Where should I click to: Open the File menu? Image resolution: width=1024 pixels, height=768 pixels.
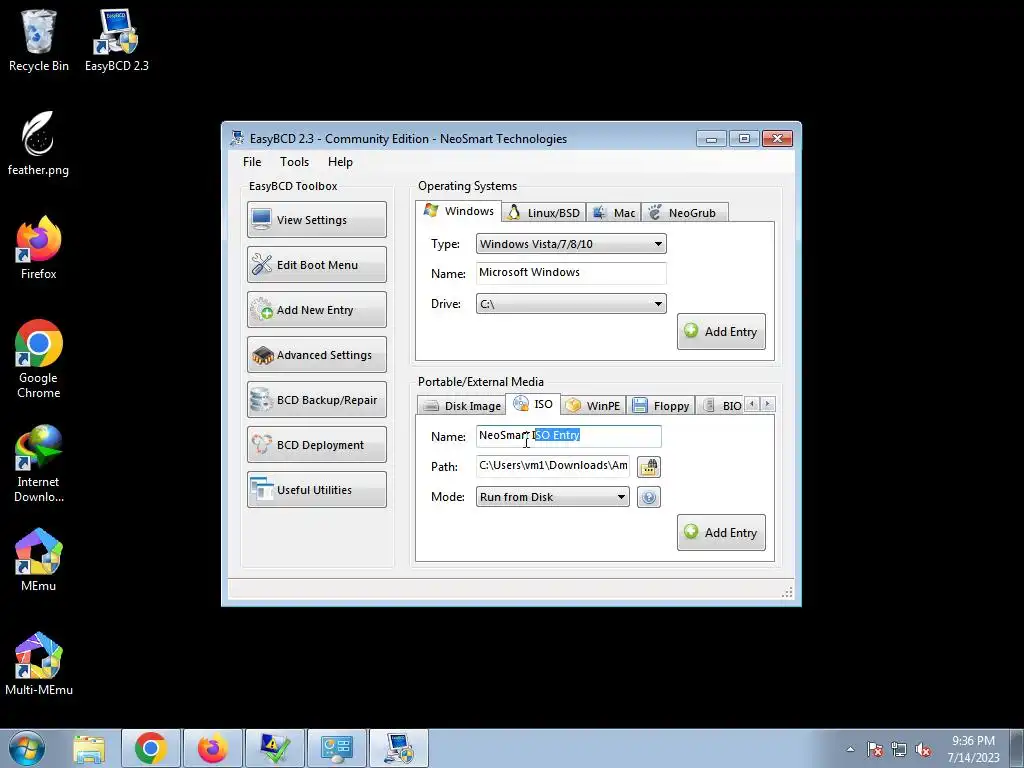click(252, 162)
